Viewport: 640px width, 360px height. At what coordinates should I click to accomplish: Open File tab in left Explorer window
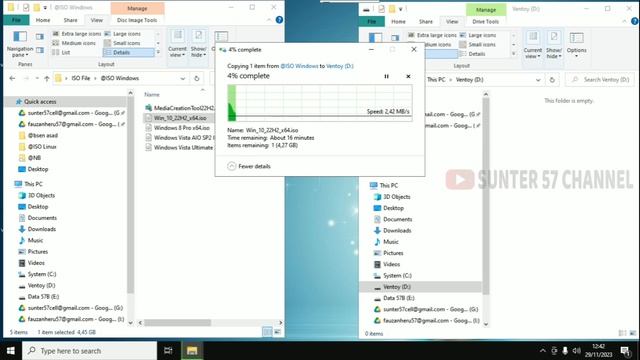(x=16, y=20)
